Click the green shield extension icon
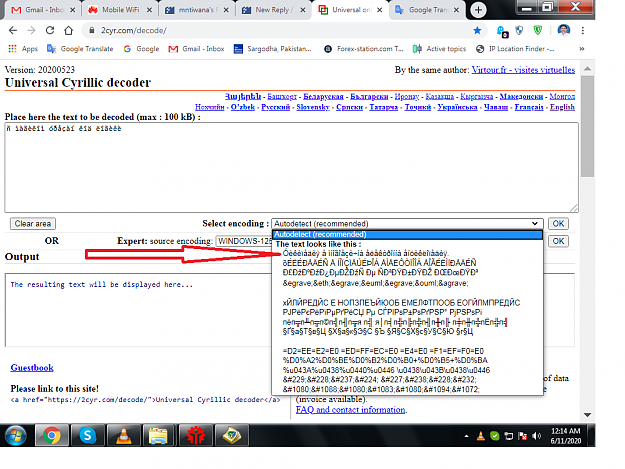Image resolution: width=625 pixels, height=469 pixels. pos(538,30)
